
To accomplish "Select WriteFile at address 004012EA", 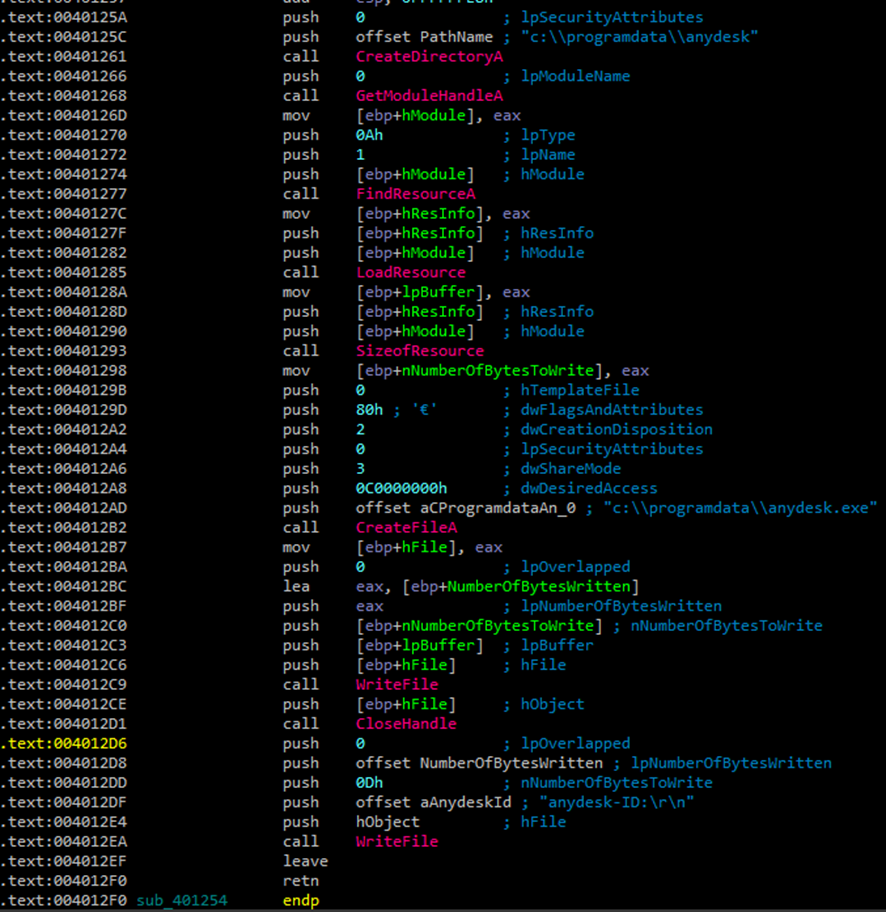I will point(397,842).
